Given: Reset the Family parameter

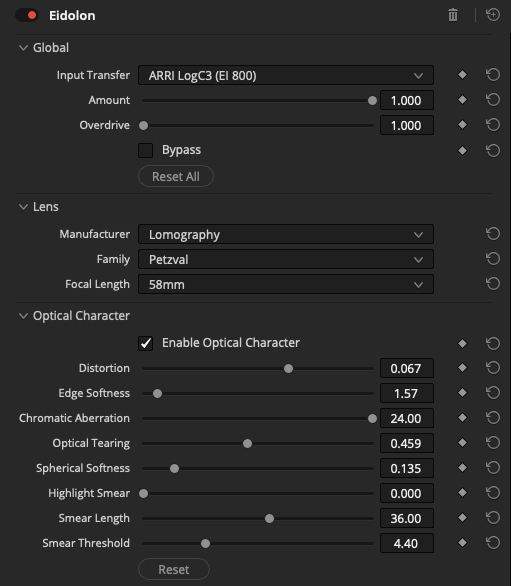Looking at the screenshot, I should click(x=493, y=259).
